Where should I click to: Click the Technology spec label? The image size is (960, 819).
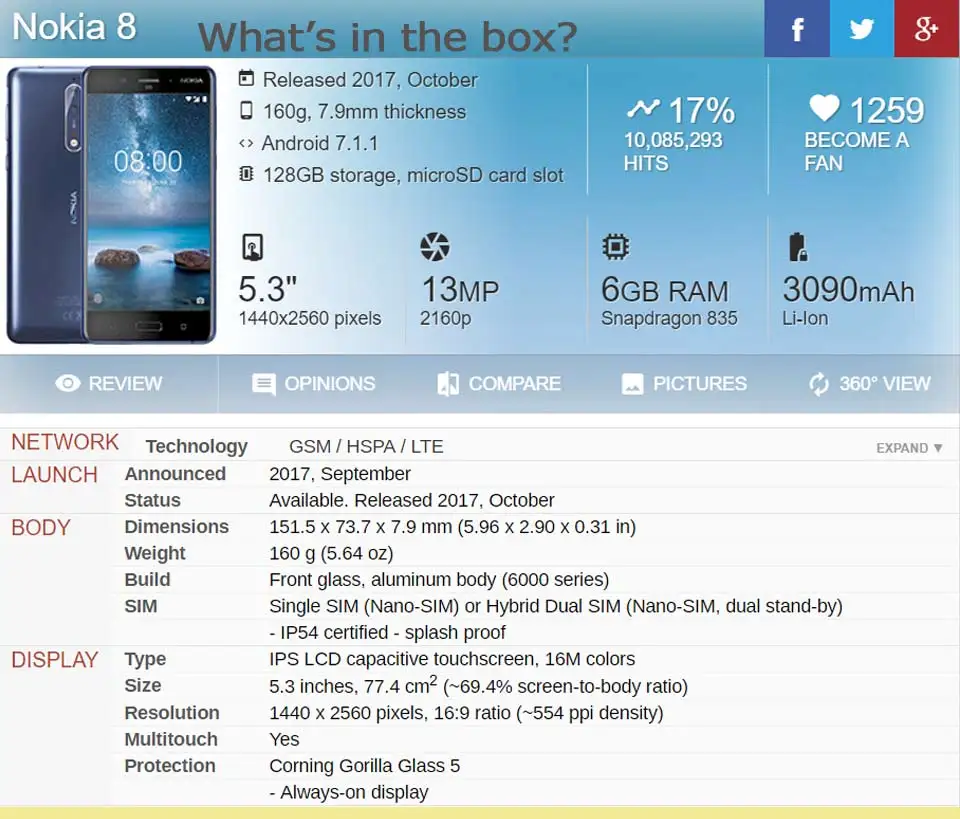(x=197, y=446)
